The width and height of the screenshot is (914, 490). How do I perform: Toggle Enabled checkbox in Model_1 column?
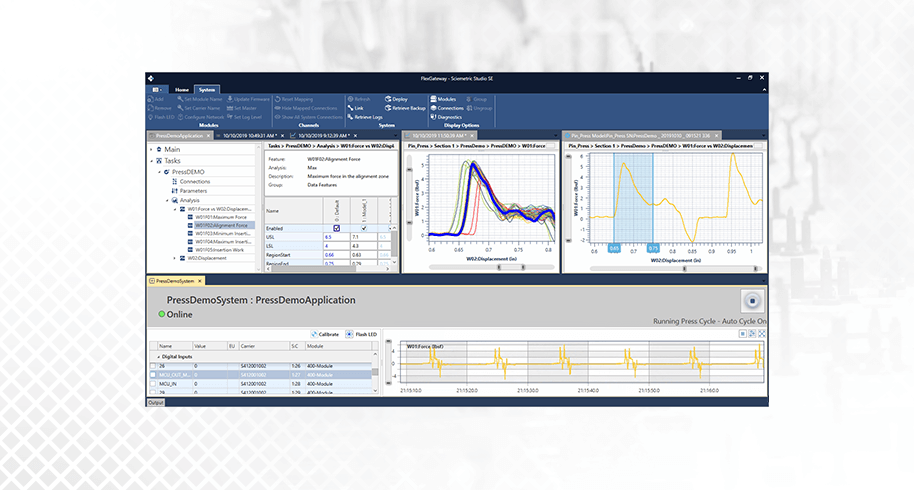click(362, 228)
